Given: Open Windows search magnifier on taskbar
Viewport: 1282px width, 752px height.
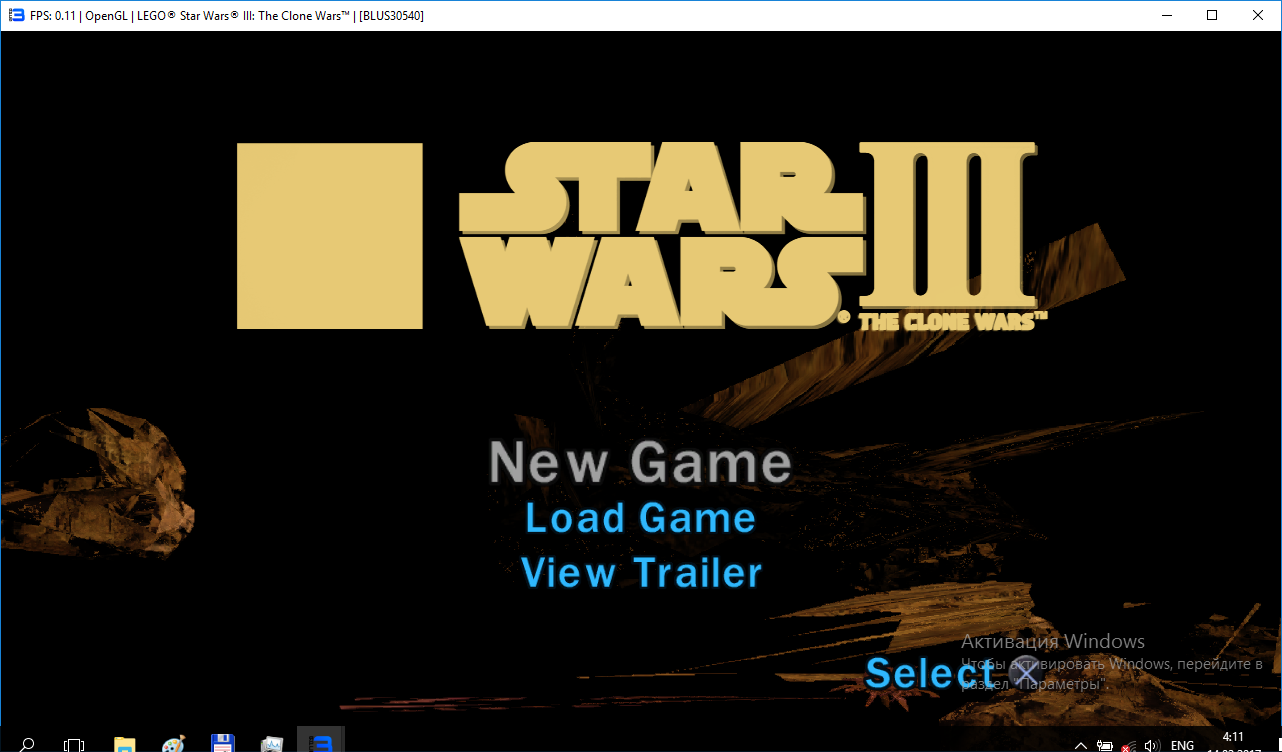Looking at the screenshot, I should click(27, 744).
